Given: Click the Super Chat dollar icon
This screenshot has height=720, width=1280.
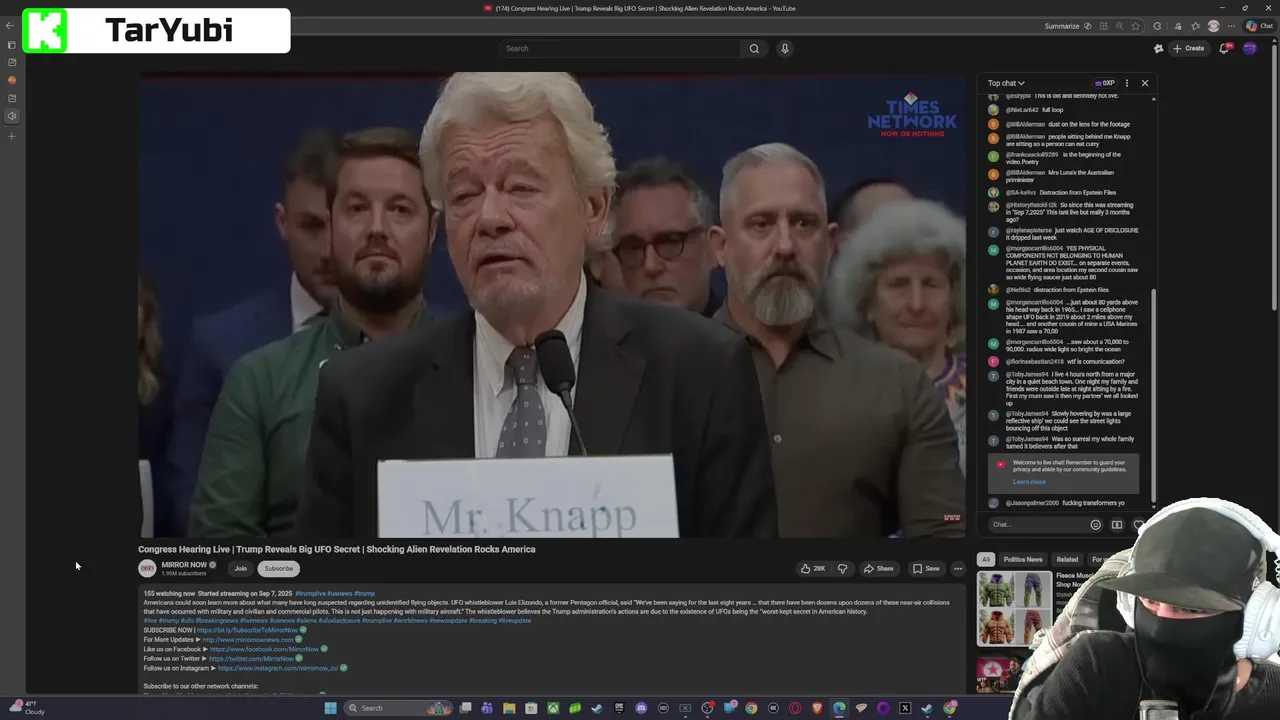Looking at the screenshot, I should click(1117, 524).
